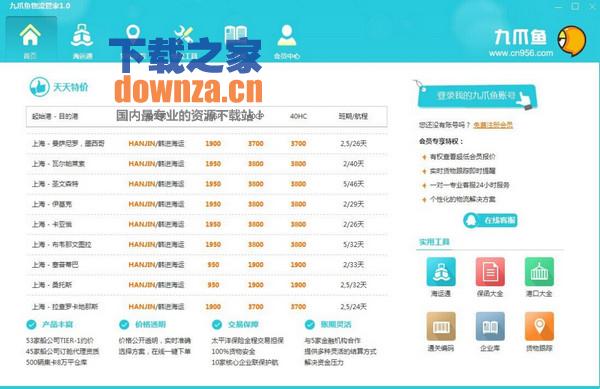Image resolution: width=600 pixels, height=389 pixels.
Task: Click the www.cn956.com website text
Action: 521,53
